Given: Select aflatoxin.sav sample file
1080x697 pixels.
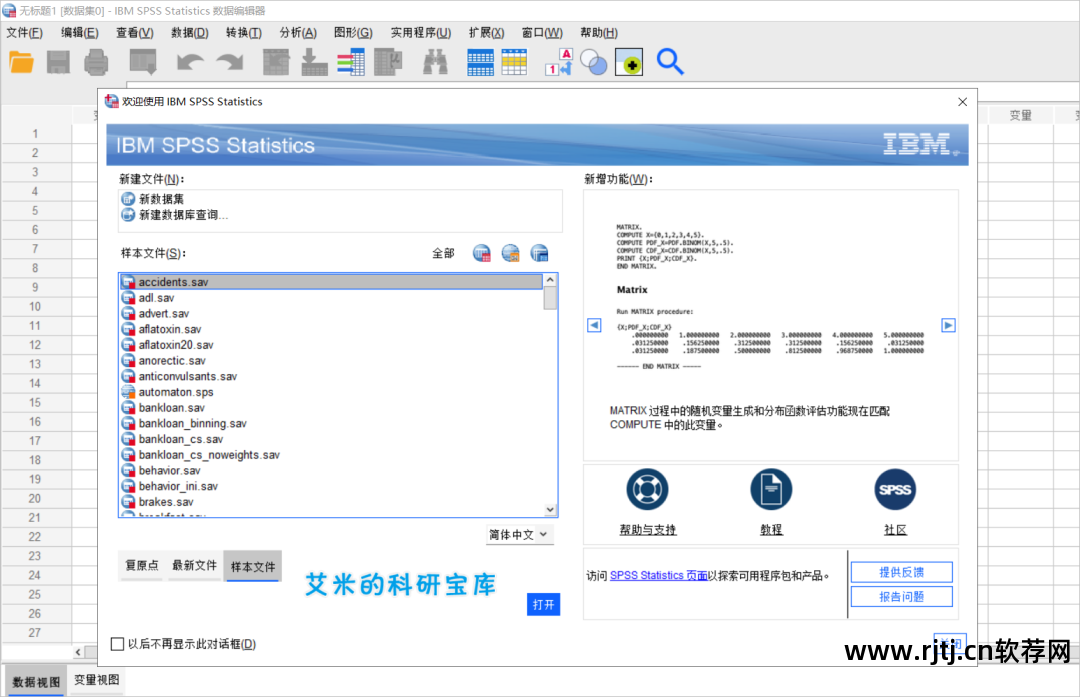Looking at the screenshot, I should [x=331, y=329].
